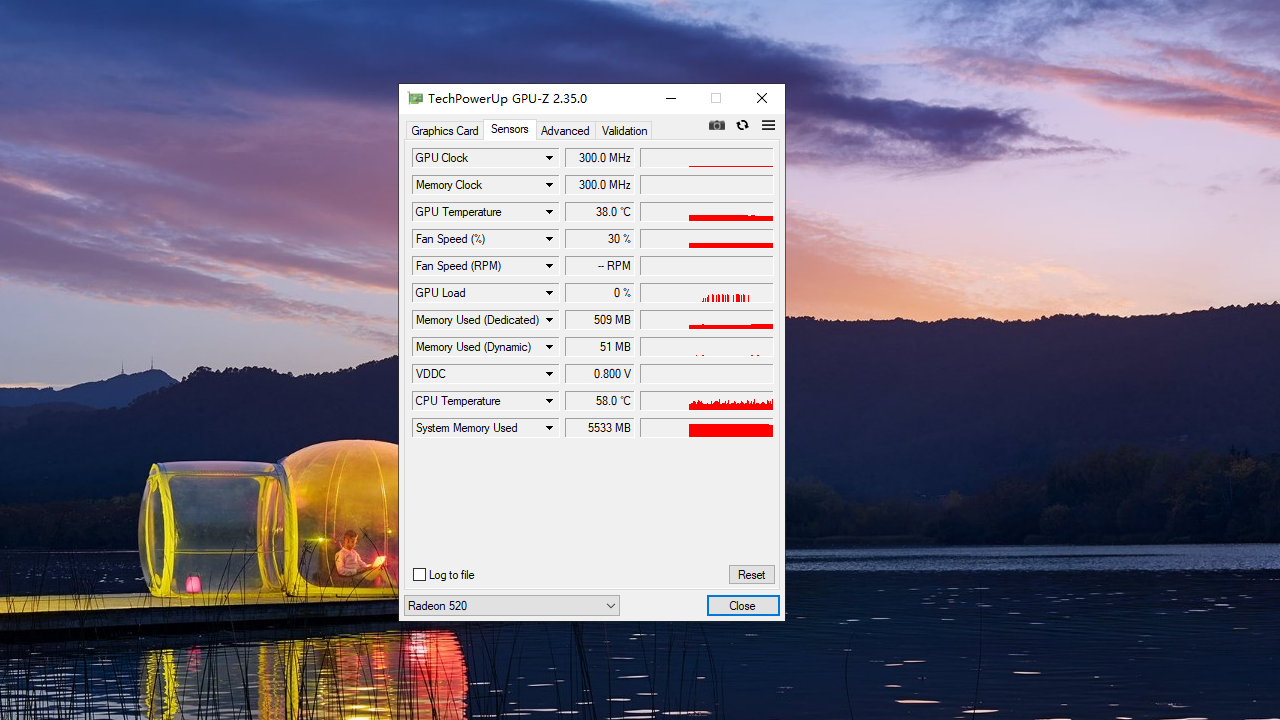Click the Reset button

click(x=751, y=574)
